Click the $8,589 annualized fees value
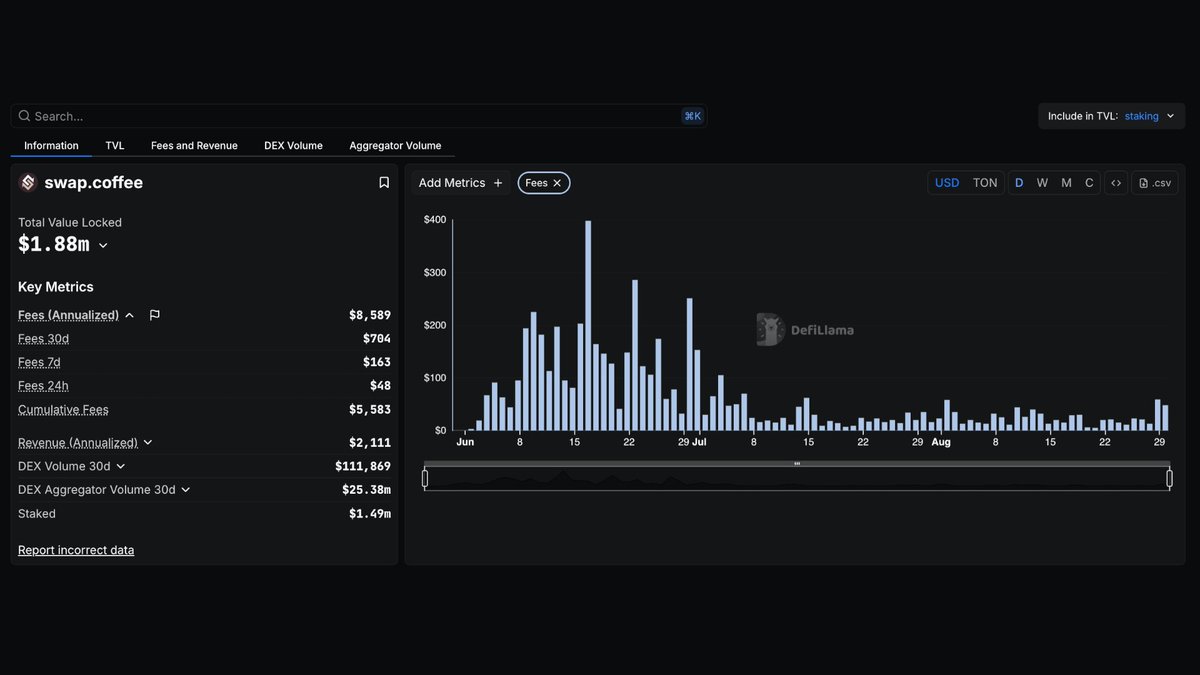1200x675 pixels. (370, 315)
